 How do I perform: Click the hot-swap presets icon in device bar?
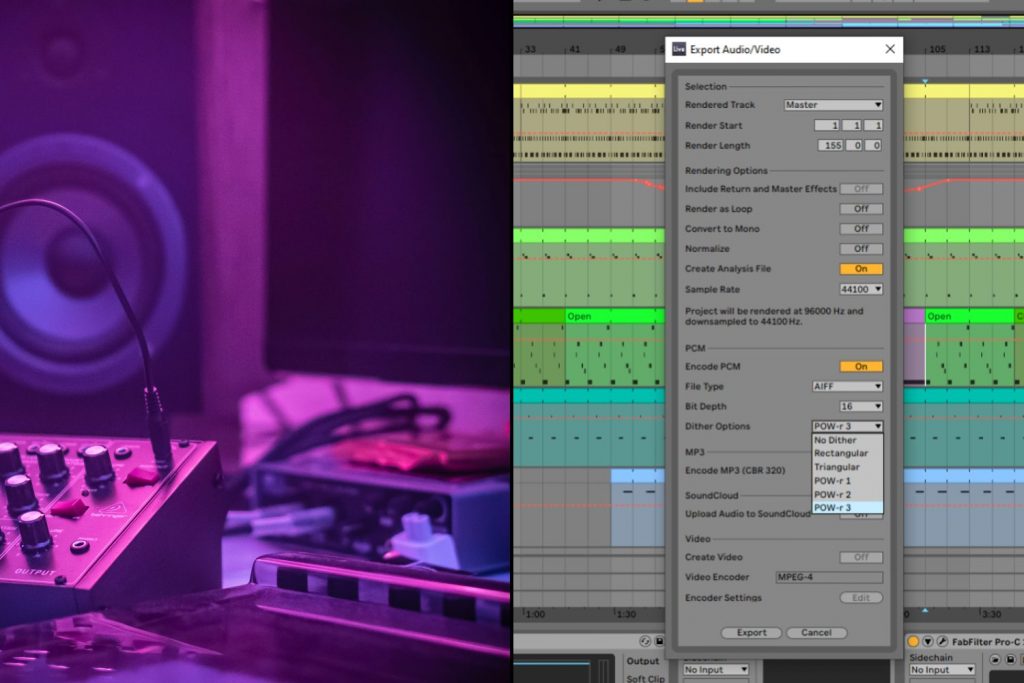tap(645, 641)
